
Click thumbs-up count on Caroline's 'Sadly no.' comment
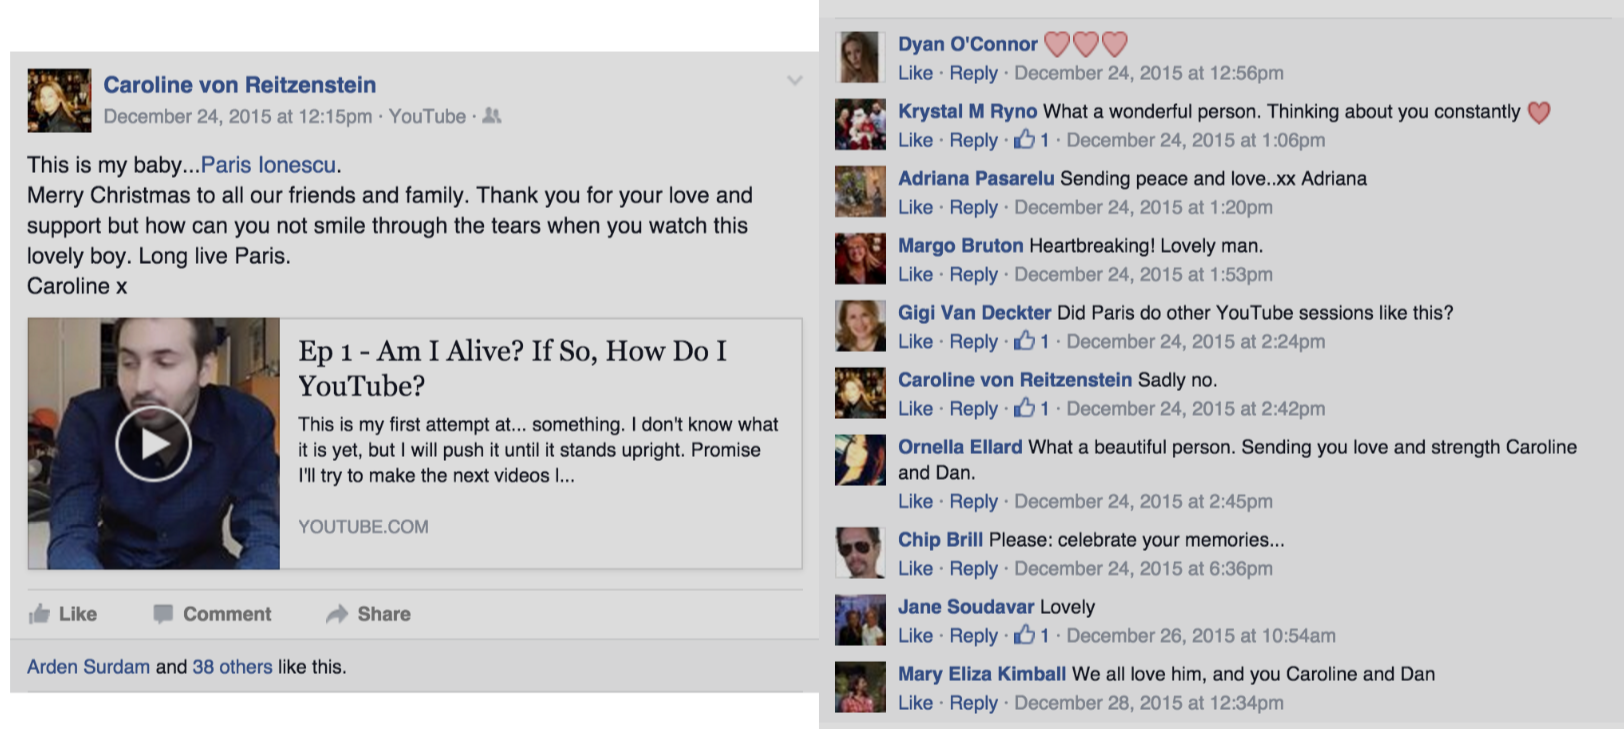click(1032, 408)
